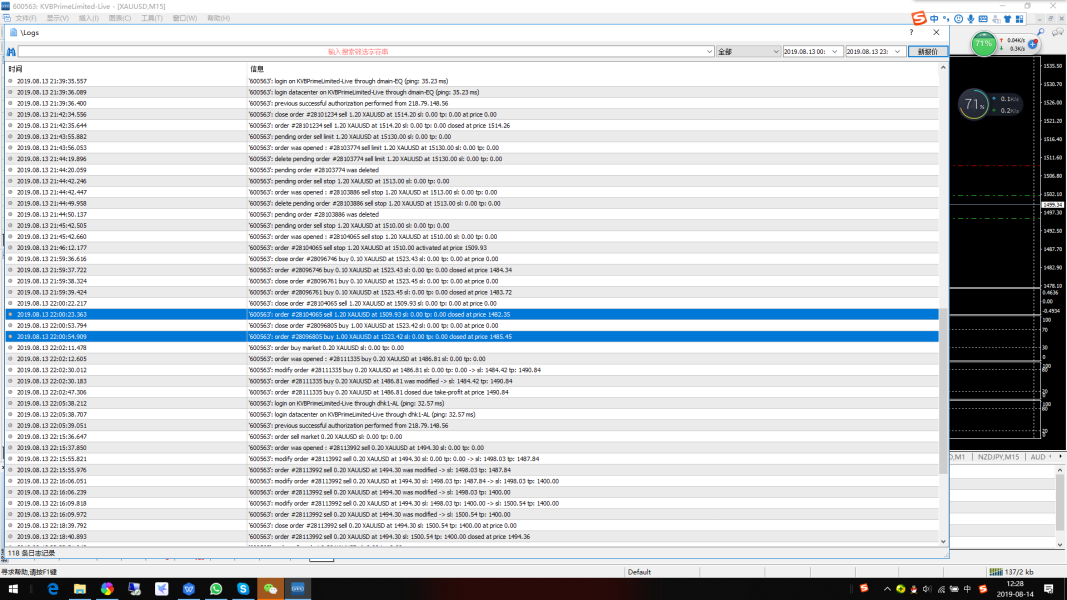Open the 文件(F) menu
Image resolution: width=1067 pixels, height=600 pixels.
click(27, 18)
